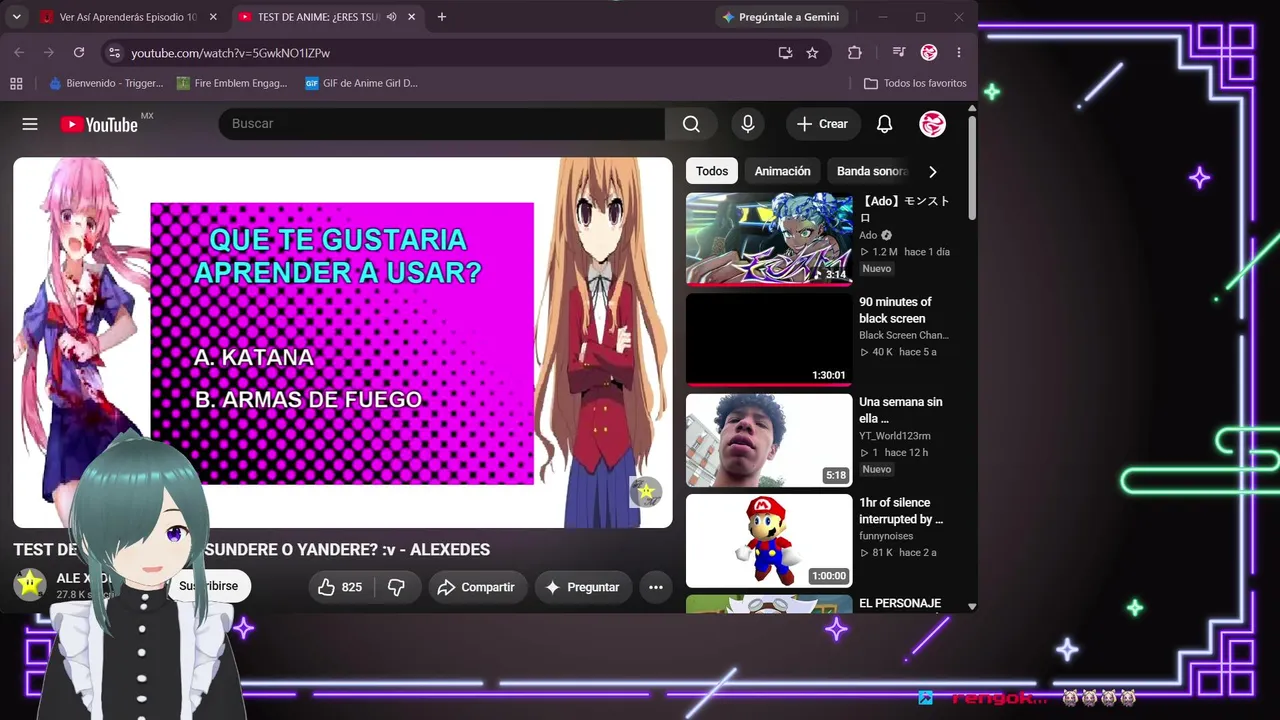
Task: Reload the YouTube page
Action: pos(79,53)
